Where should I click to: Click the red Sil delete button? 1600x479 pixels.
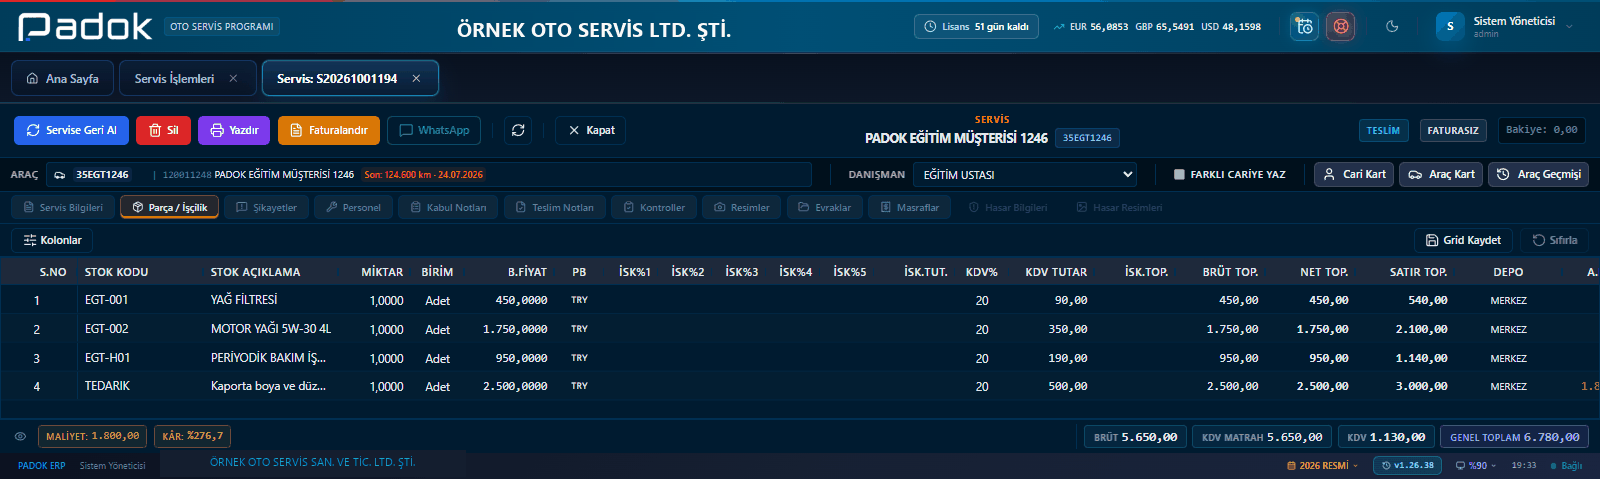pos(163,130)
